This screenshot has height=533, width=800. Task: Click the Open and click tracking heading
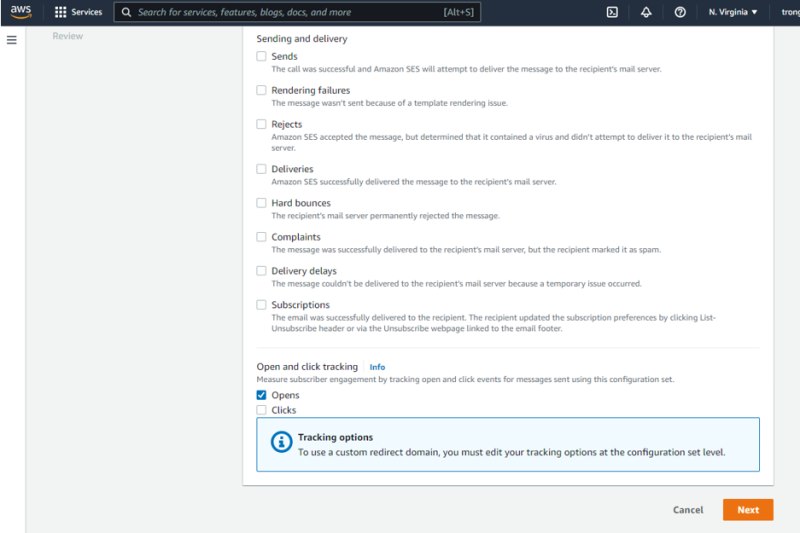click(307, 367)
